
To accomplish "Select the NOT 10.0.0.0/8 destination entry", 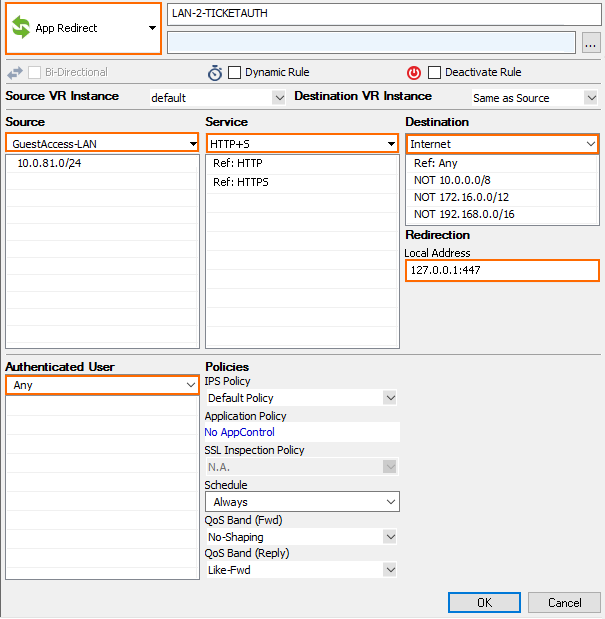I will click(502, 180).
